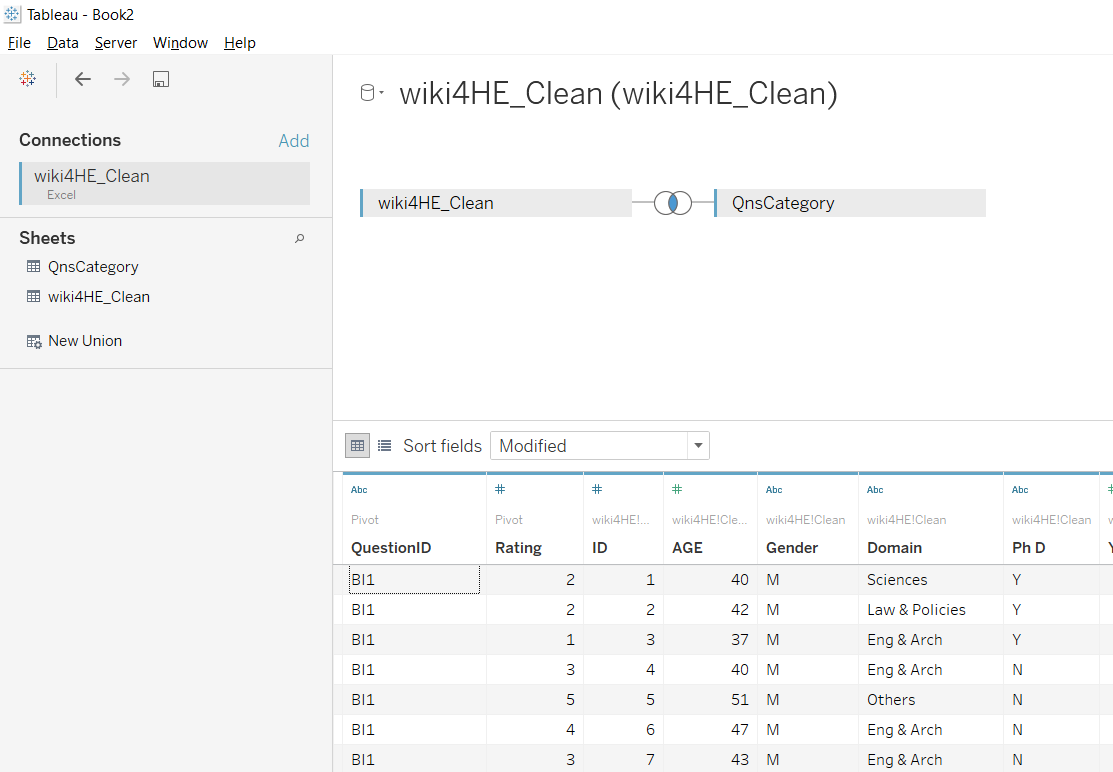Search sheets with the magnifier icon

click(300, 238)
